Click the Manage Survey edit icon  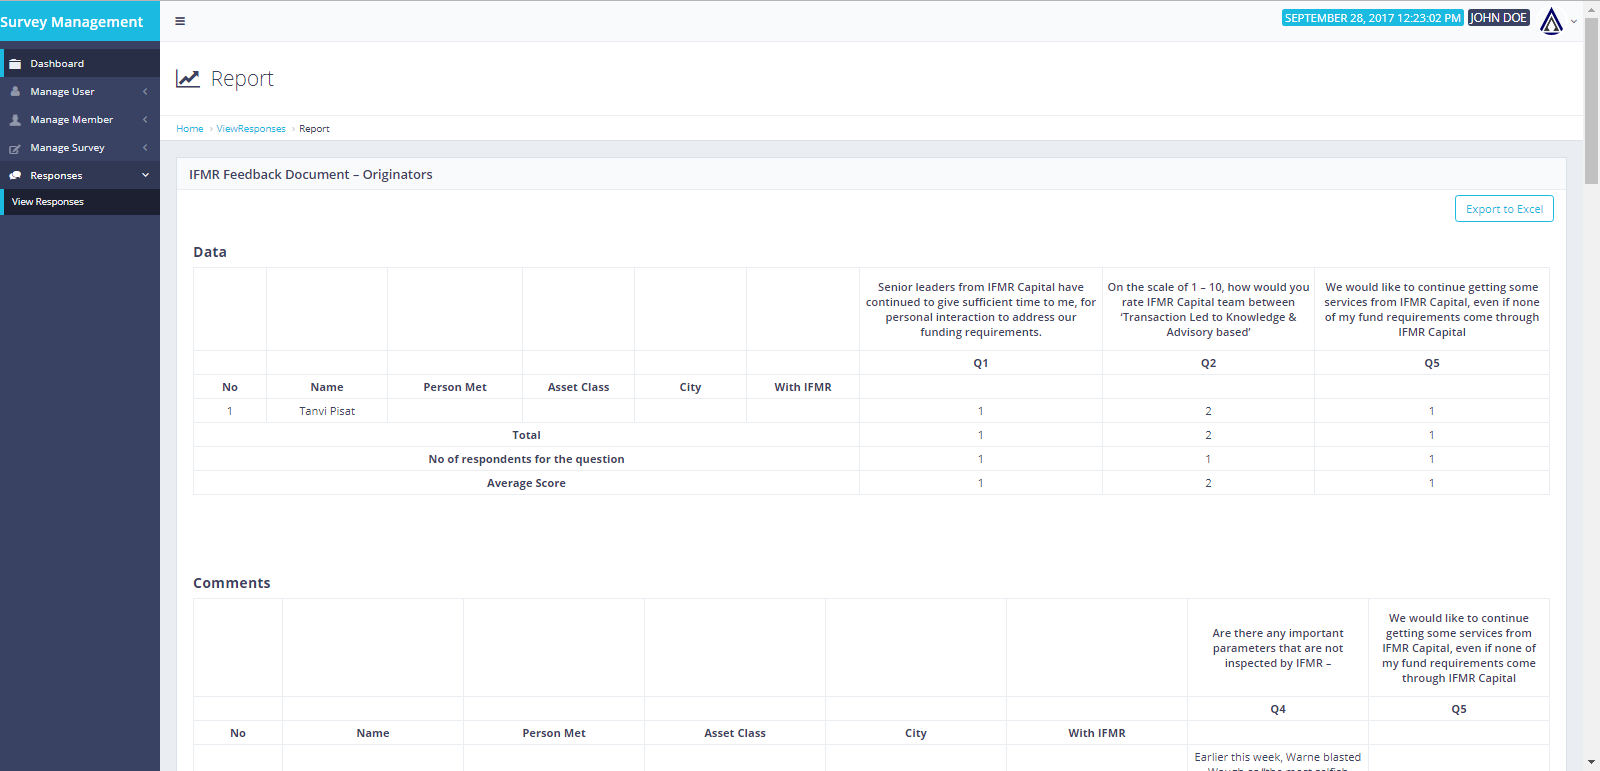click(x=15, y=148)
